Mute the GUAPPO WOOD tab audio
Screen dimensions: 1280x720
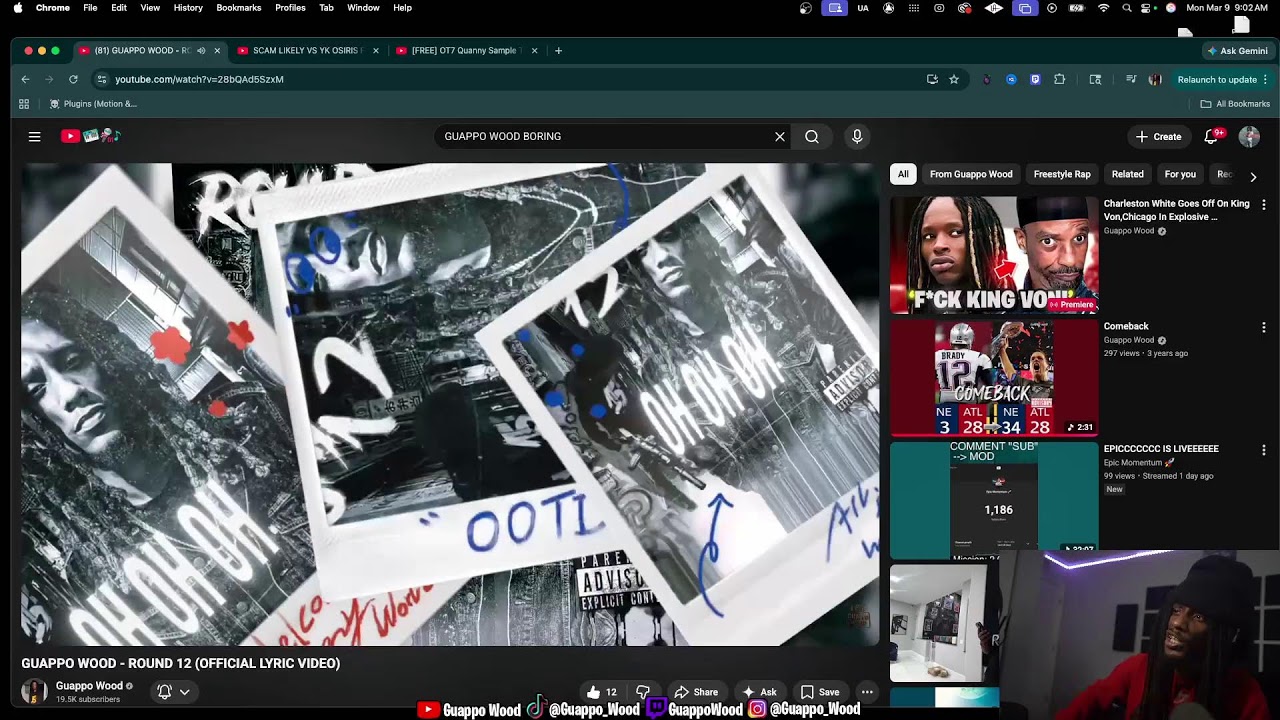tap(201, 50)
